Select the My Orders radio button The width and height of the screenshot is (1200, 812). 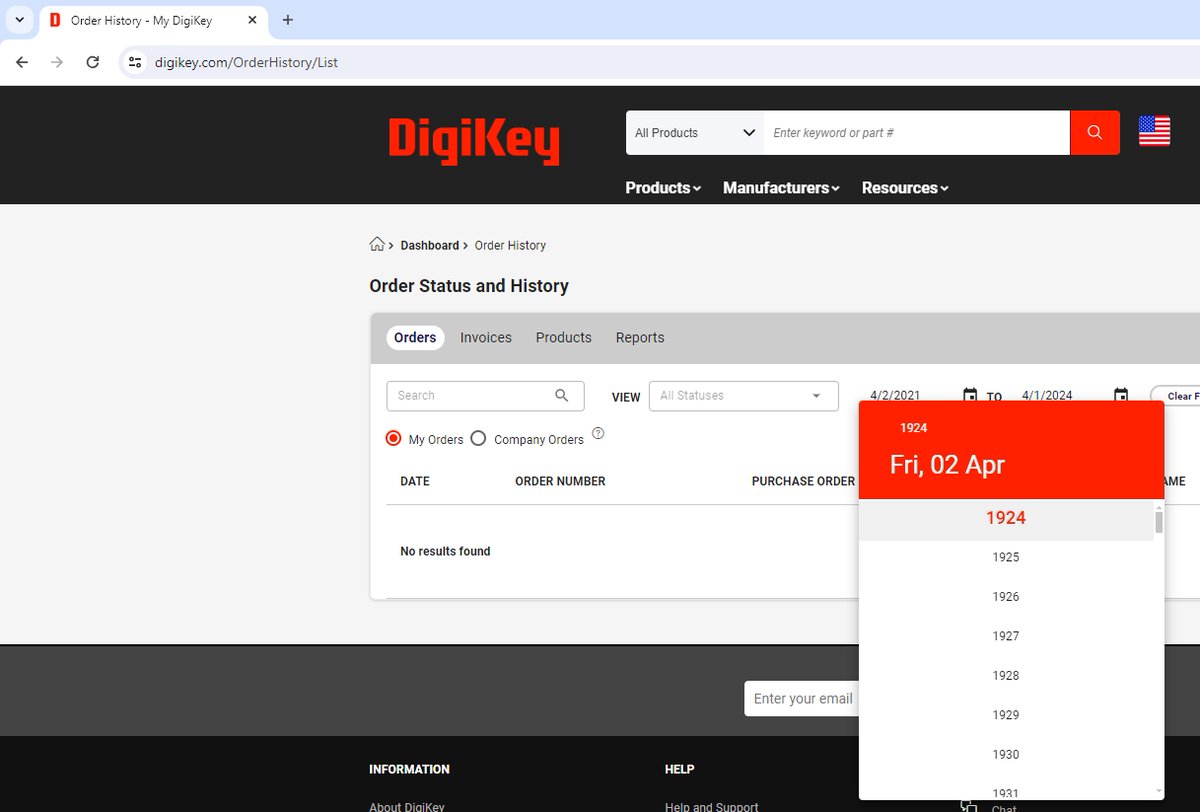394,438
